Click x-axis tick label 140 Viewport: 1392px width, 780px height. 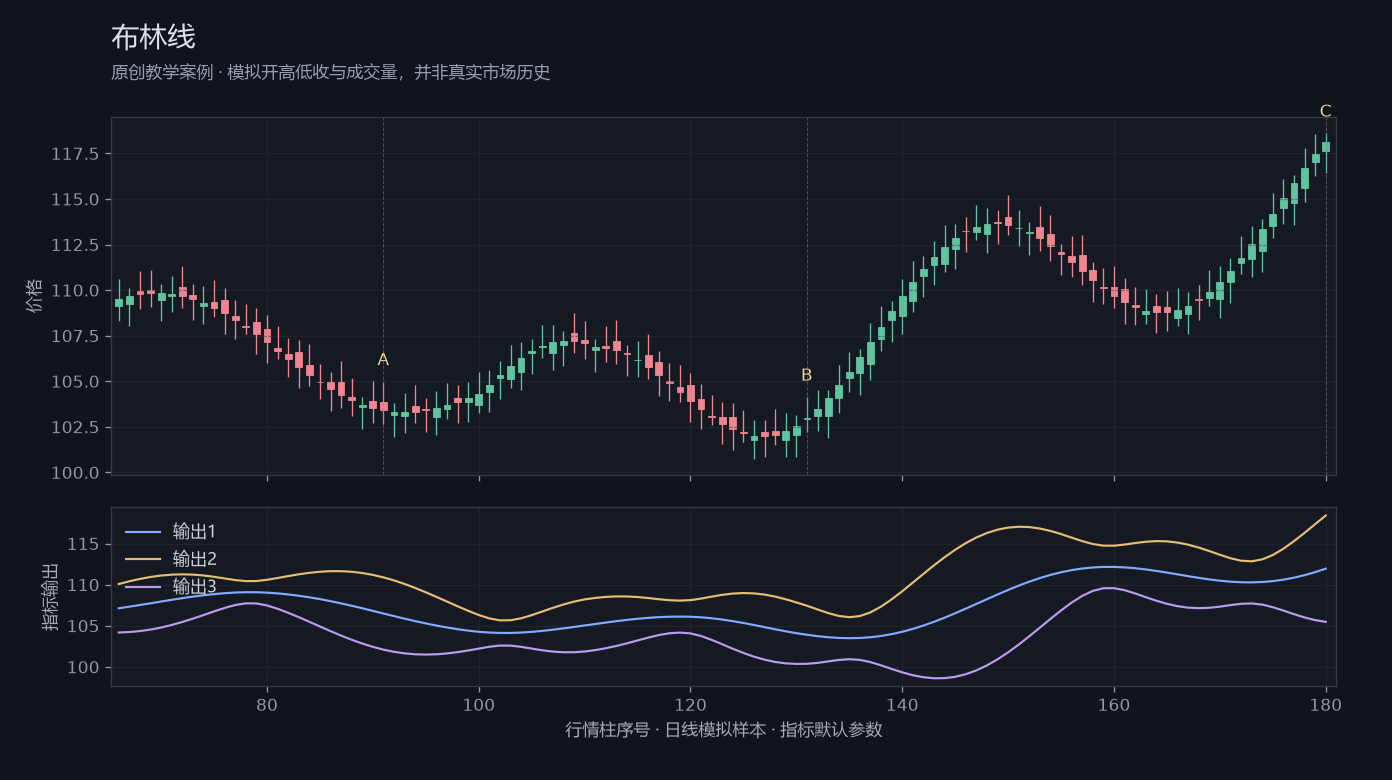coord(902,704)
